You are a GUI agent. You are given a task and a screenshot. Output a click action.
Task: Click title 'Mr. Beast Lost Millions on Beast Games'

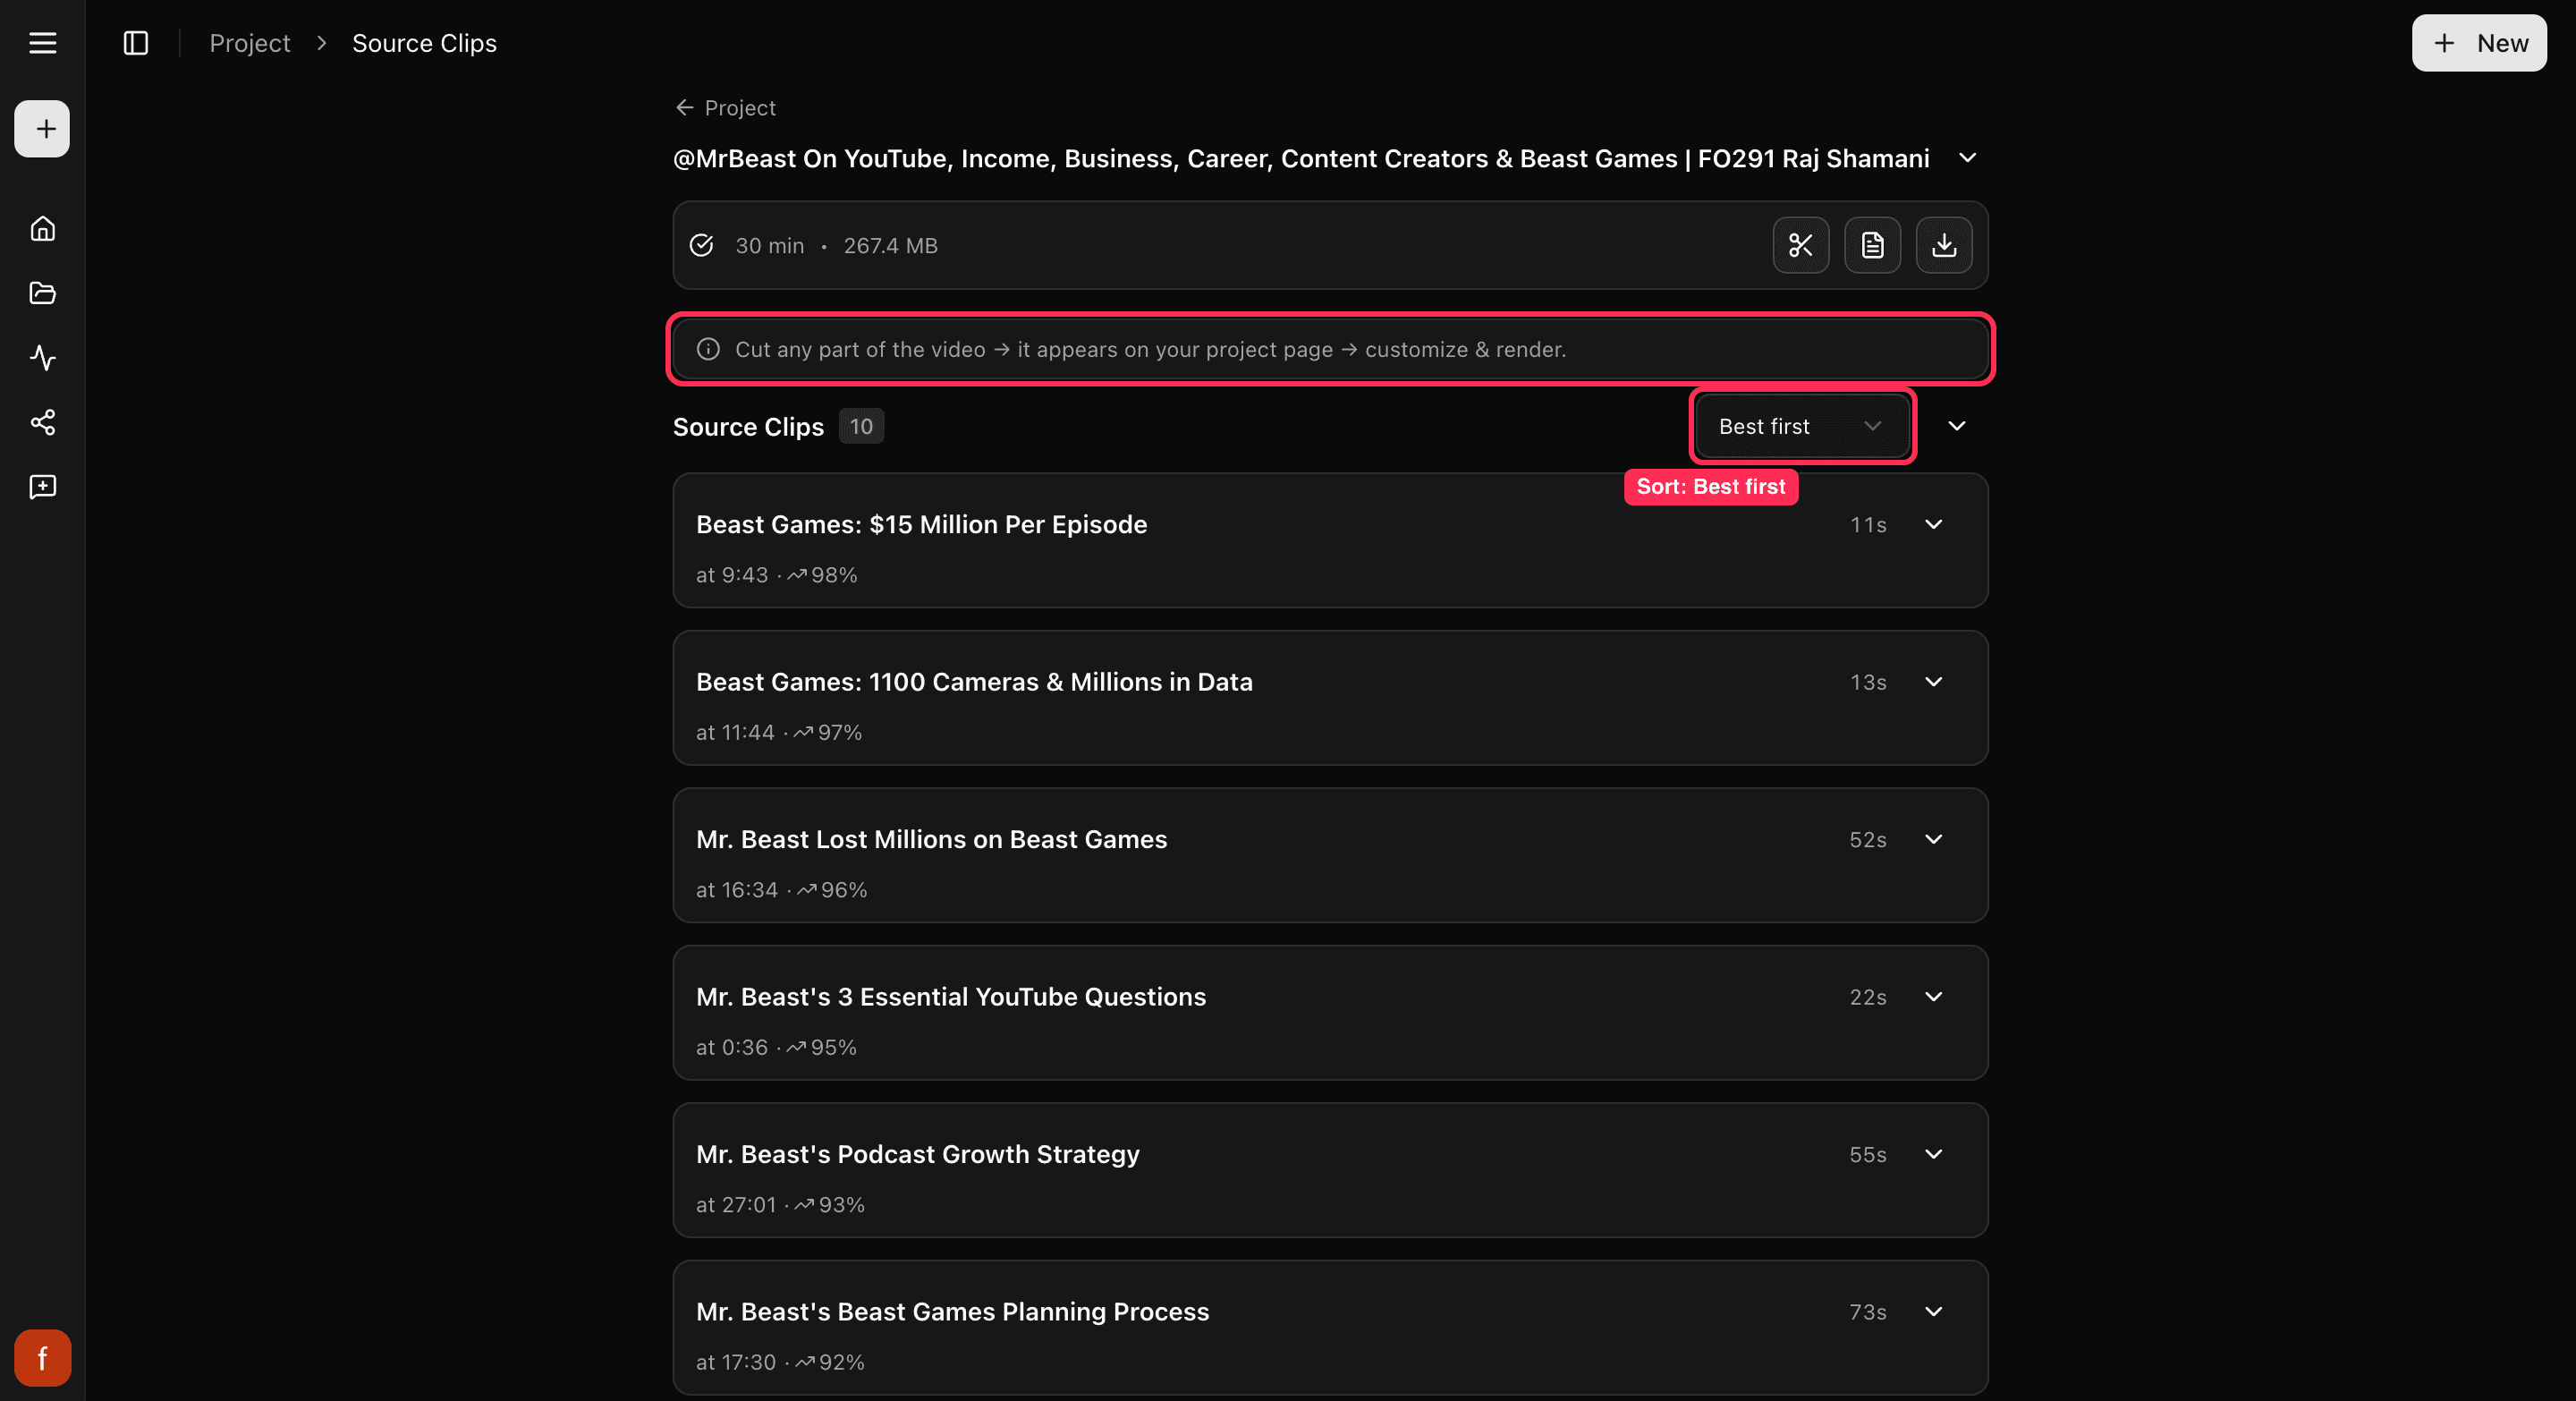coord(931,839)
